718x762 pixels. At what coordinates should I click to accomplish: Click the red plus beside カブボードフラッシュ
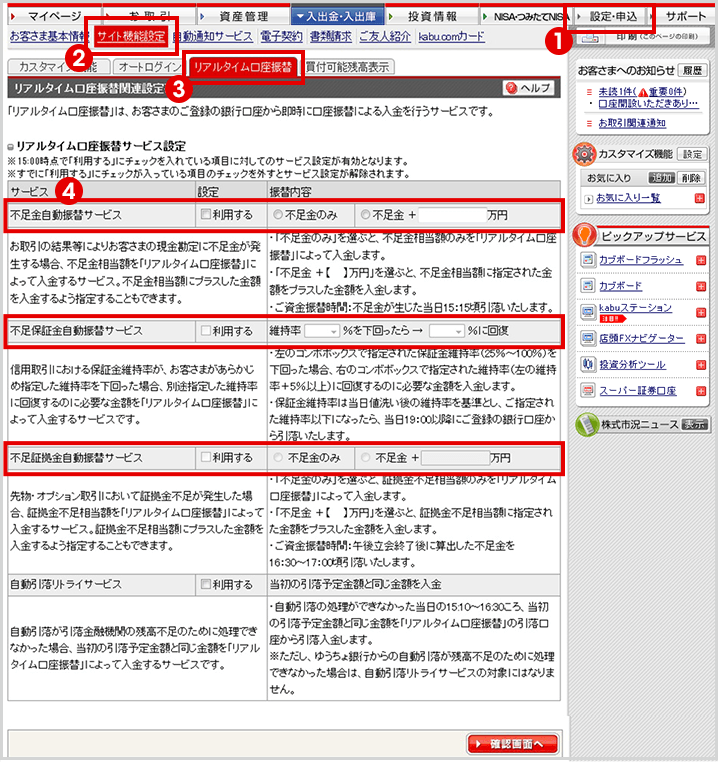coord(701,260)
